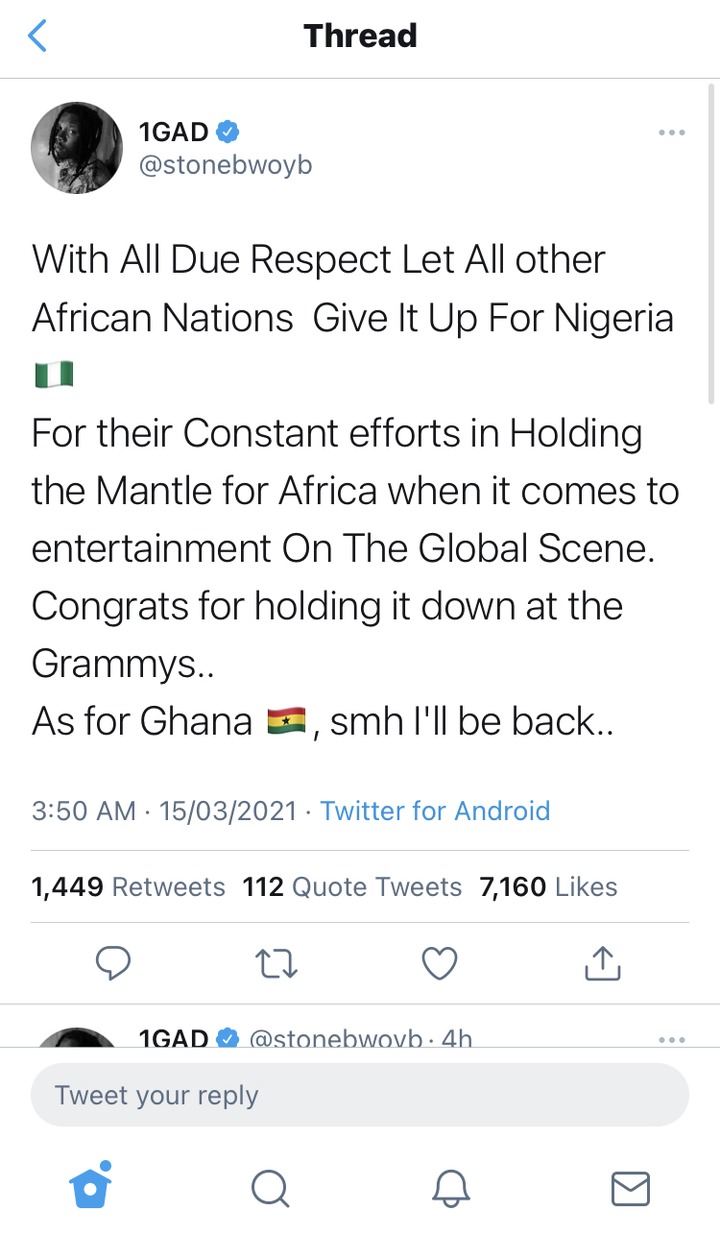View 1GAD's profile picture
720x1235 pixels.
[x=78, y=147]
